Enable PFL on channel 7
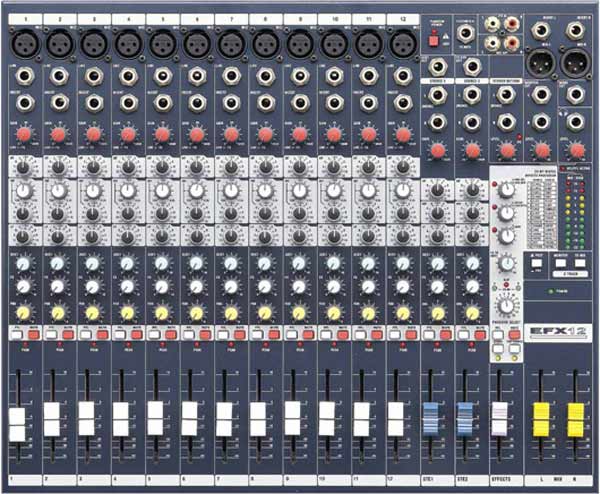600x494 pixels. (x=223, y=335)
